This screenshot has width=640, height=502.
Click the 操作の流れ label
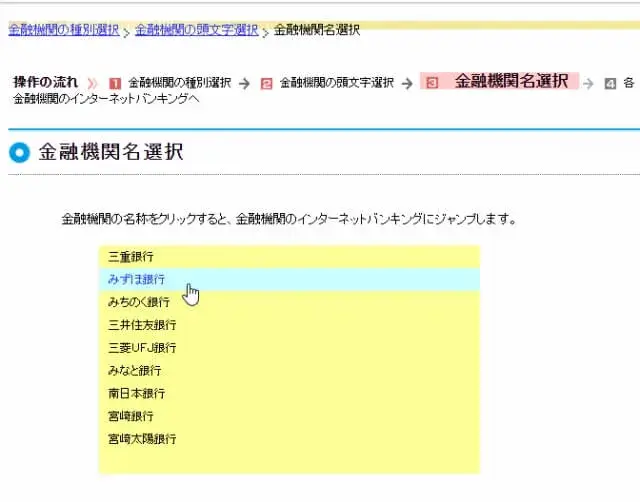(45, 82)
